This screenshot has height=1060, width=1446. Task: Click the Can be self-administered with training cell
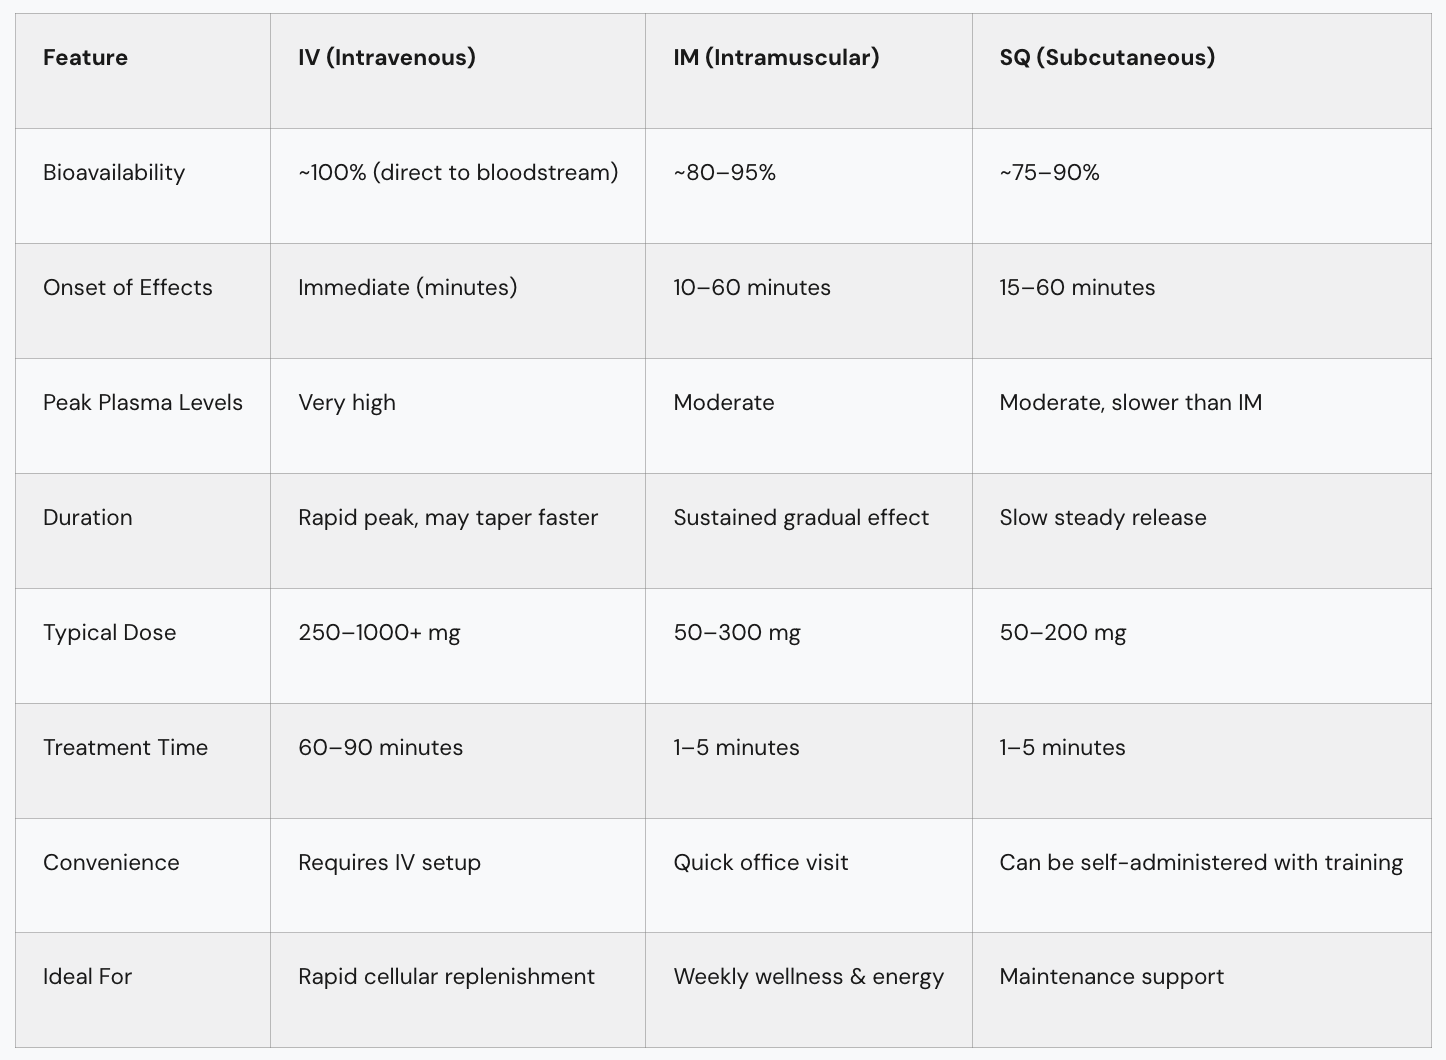point(1201,863)
